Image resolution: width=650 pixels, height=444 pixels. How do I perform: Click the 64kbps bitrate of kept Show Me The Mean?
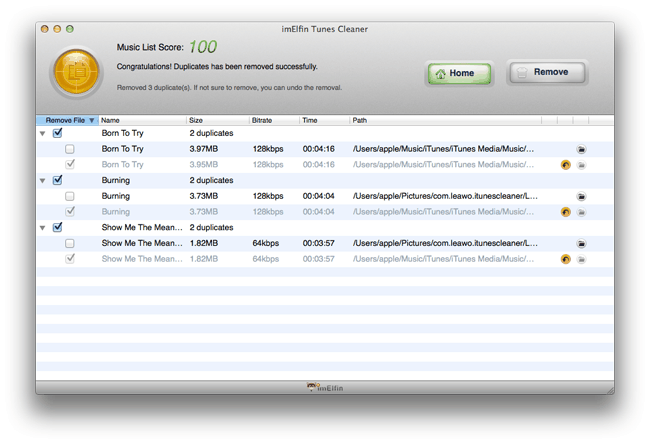[266, 243]
